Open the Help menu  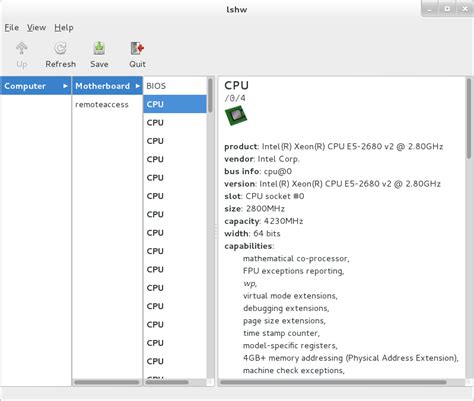pos(64,28)
